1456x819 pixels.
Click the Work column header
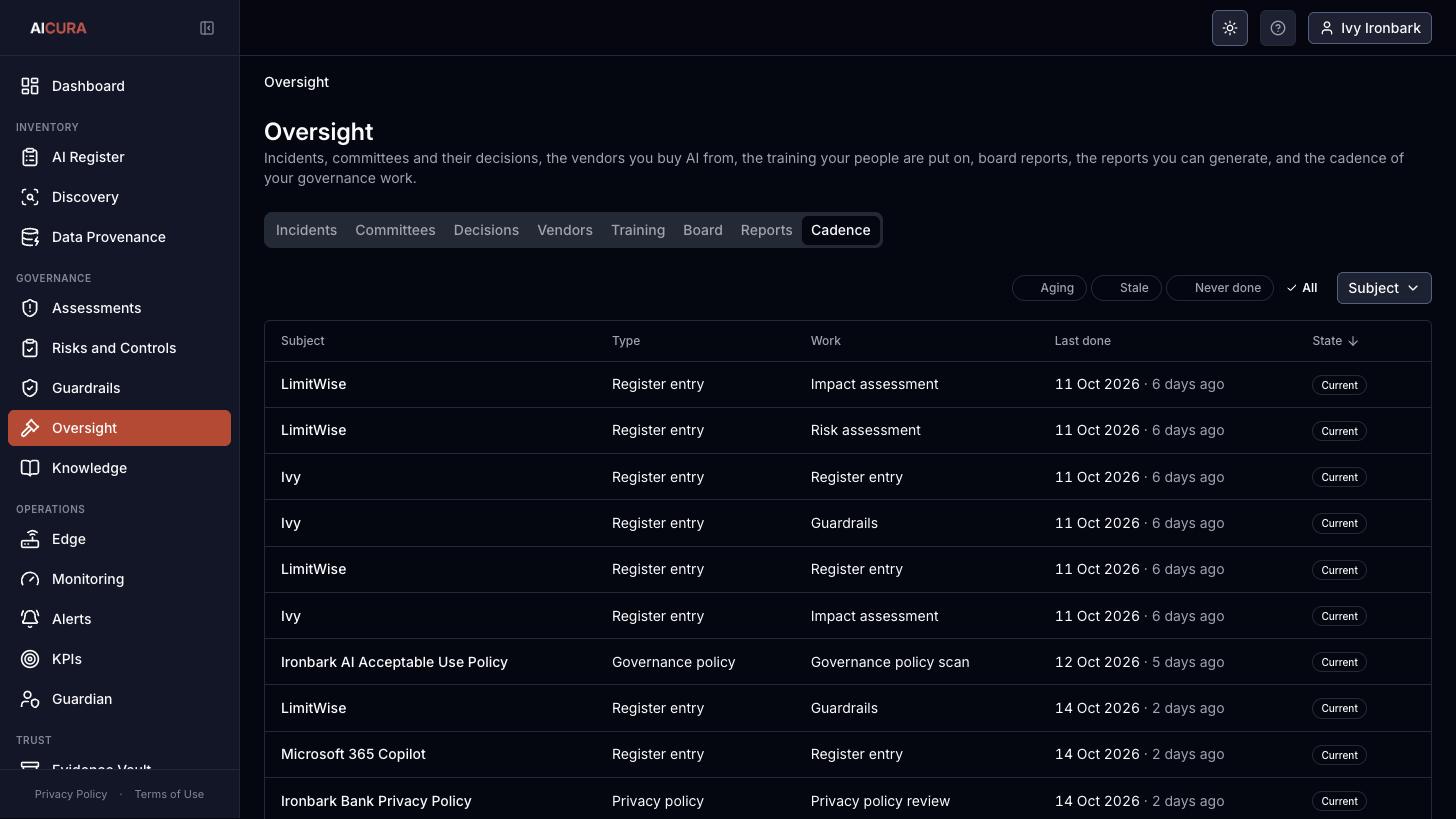click(x=825, y=341)
